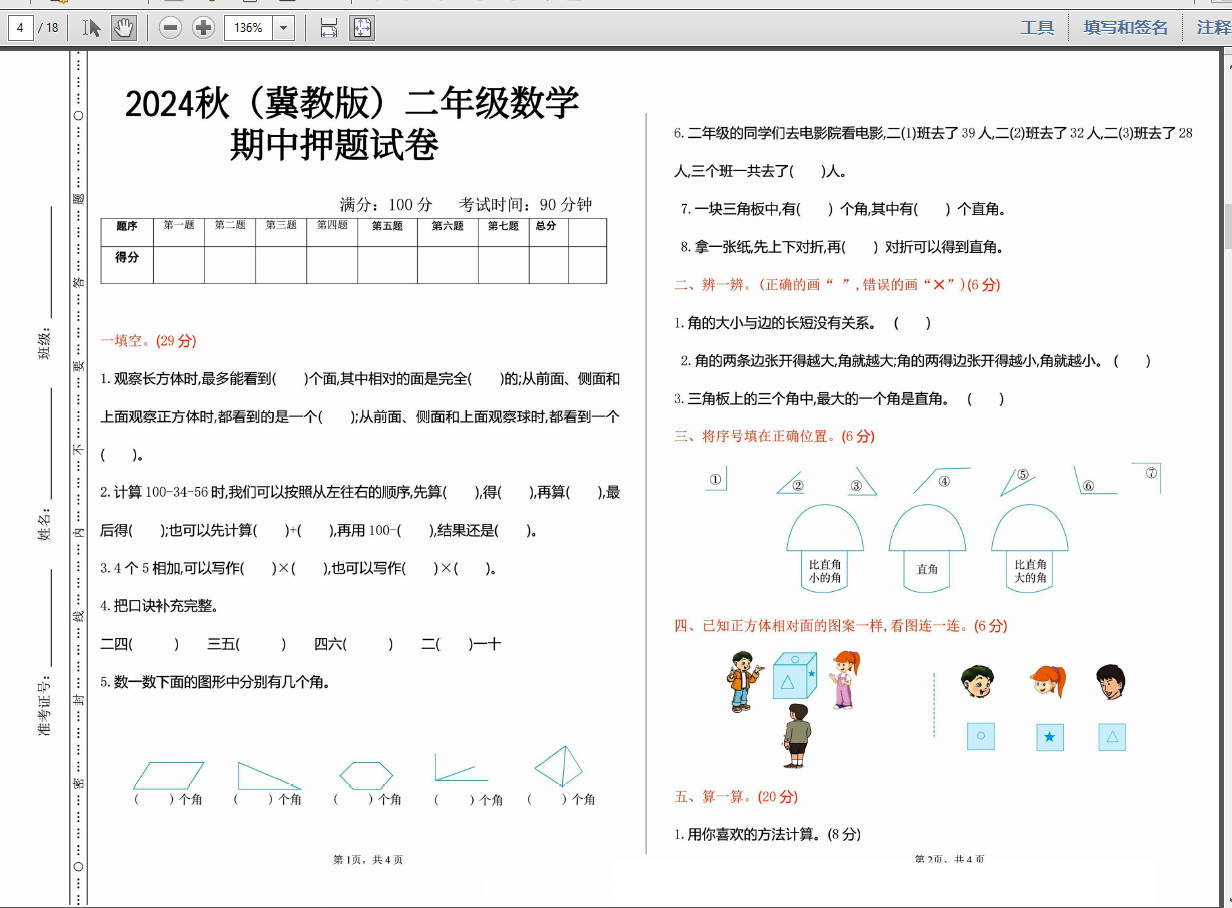Open the zoom level dropdown arrow
The width and height of the screenshot is (1232, 908).
click(x=284, y=28)
